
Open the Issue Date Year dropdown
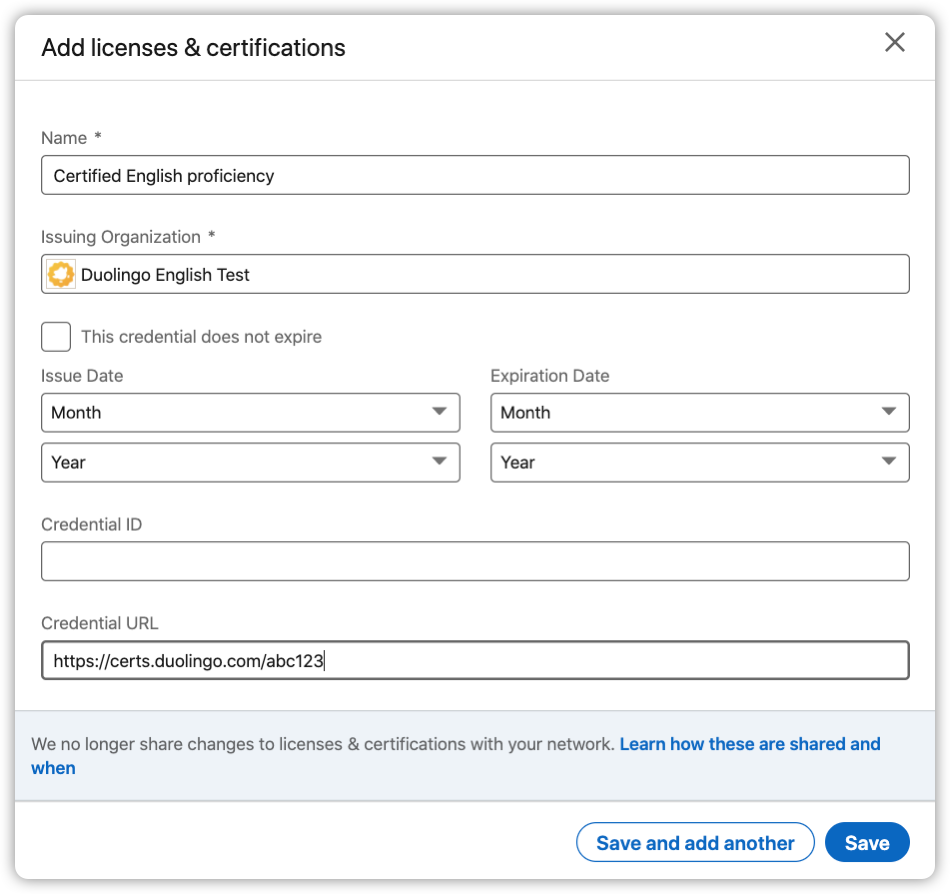click(x=250, y=462)
